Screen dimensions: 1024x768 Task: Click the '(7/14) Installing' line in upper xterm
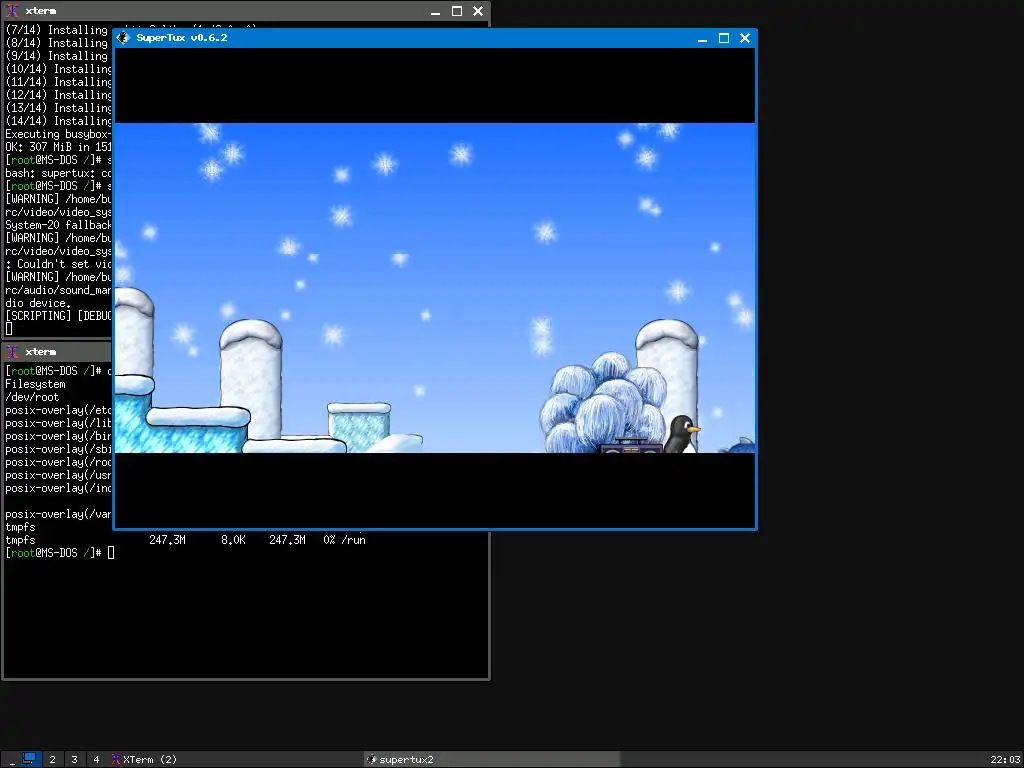point(57,30)
